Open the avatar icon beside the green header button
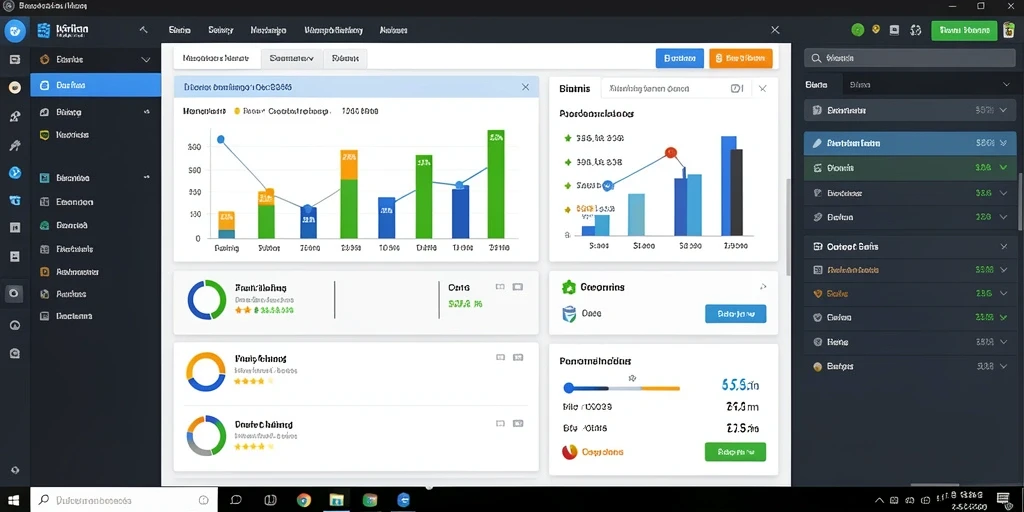Image resolution: width=1024 pixels, height=512 pixels. (x=1010, y=30)
